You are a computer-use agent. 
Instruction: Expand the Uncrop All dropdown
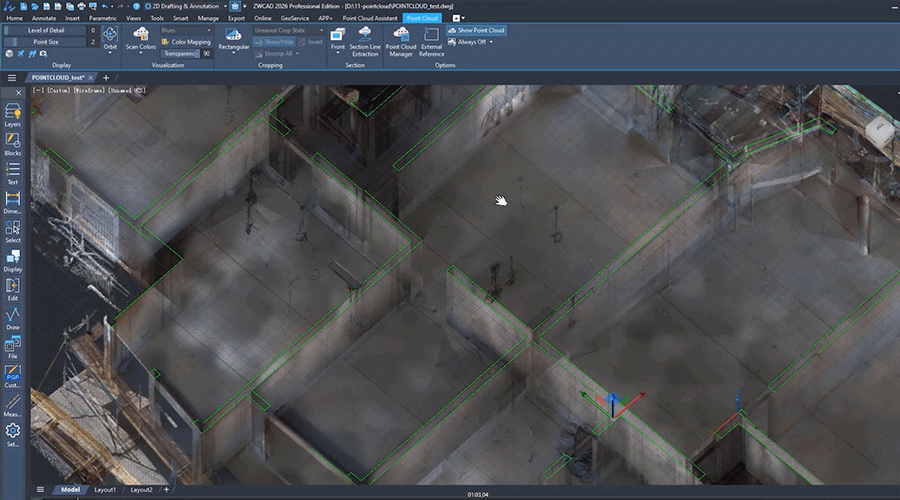pyautogui.click(x=297, y=53)
